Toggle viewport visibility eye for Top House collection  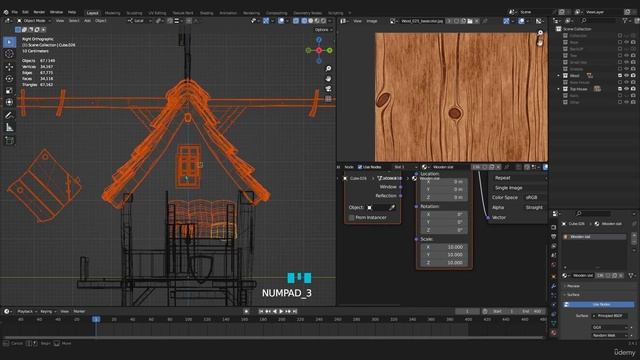point(627,89)
